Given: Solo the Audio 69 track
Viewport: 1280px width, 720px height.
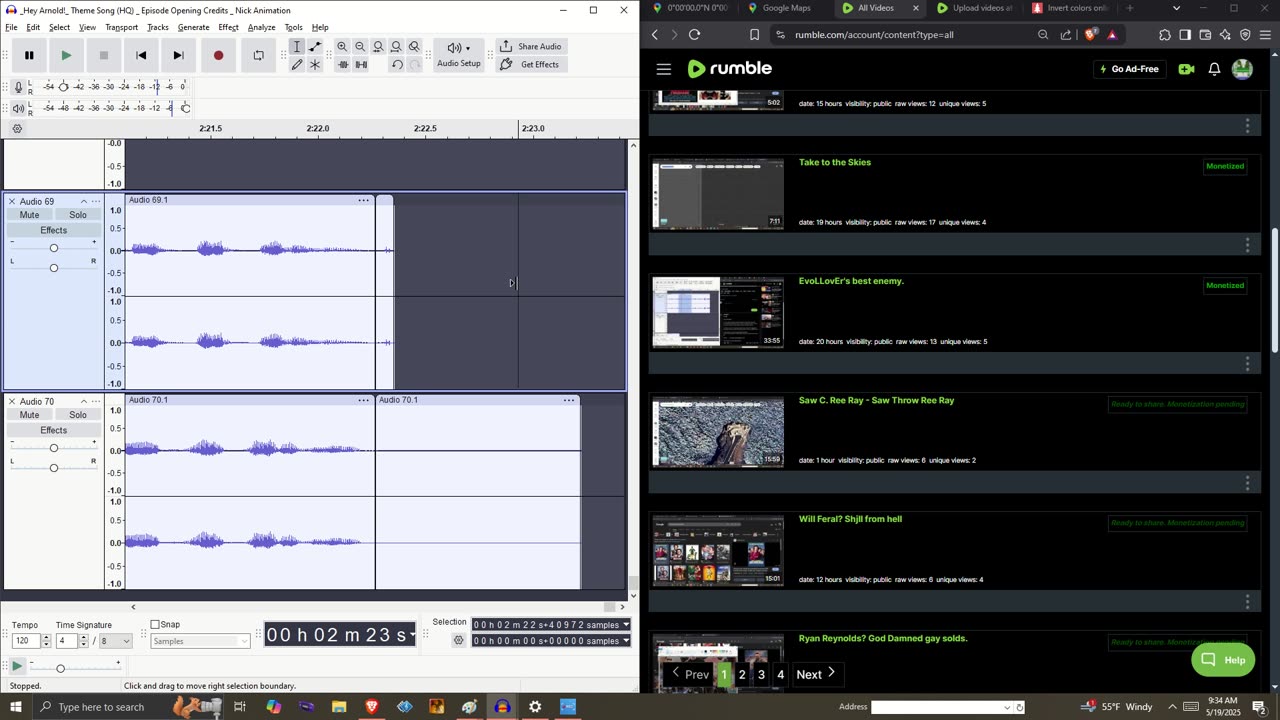Looking at the screenshot, I should [78, 215].
